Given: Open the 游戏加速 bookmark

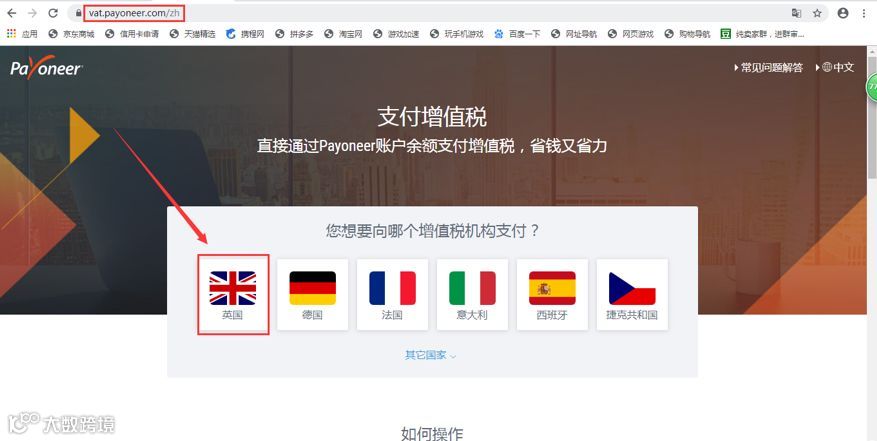Looking at the screenshot, I should 397,34.
